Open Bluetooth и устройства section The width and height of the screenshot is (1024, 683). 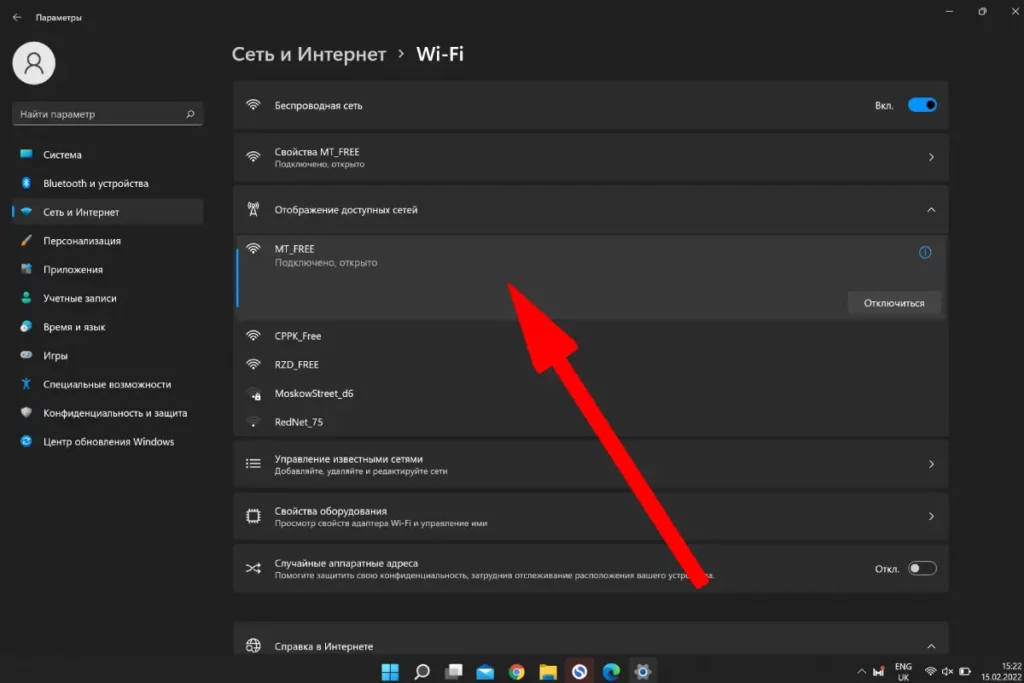pyautogui.click(x=108, y=183)
